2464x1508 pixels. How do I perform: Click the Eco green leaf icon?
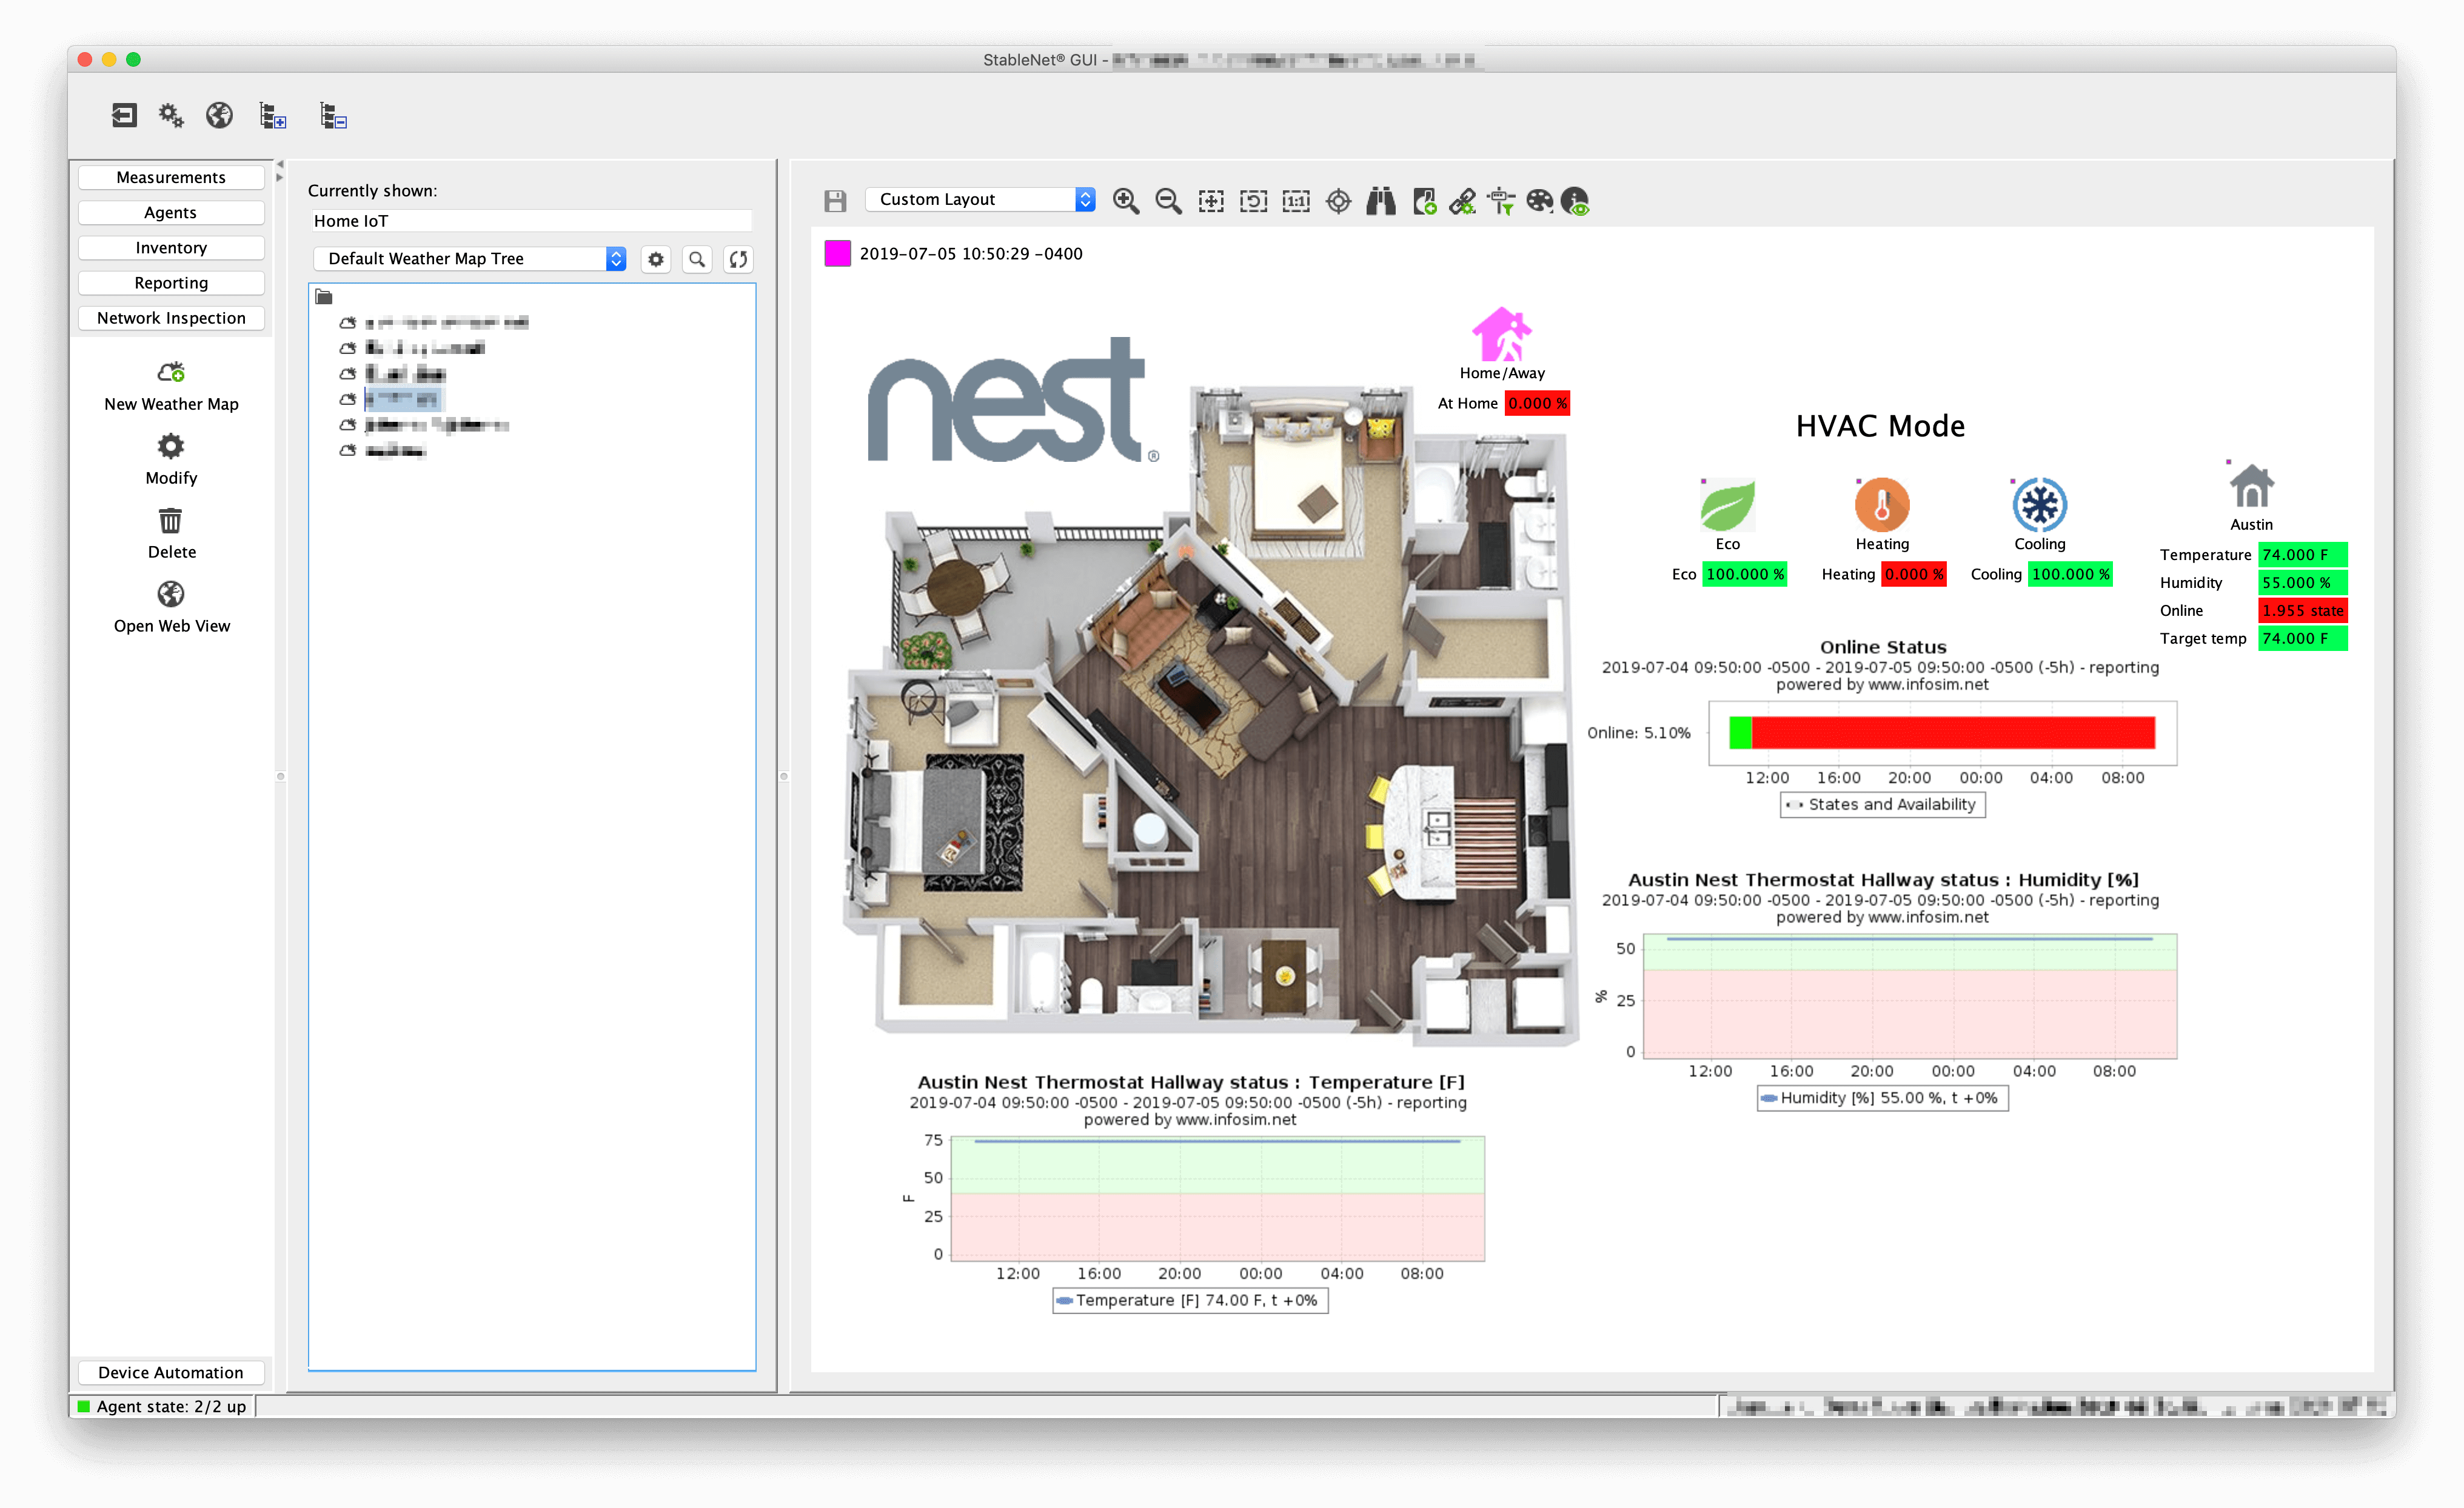[1727, 505]
